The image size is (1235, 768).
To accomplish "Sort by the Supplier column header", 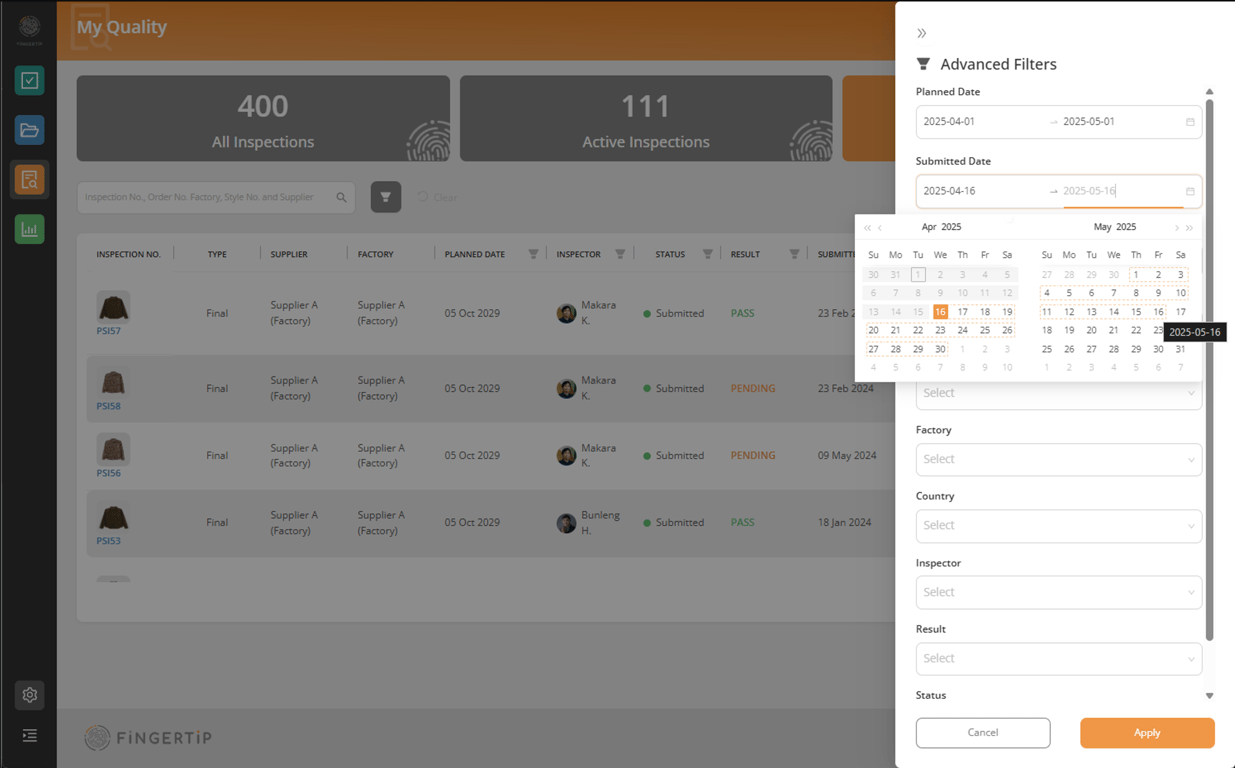I will point(289,254).
